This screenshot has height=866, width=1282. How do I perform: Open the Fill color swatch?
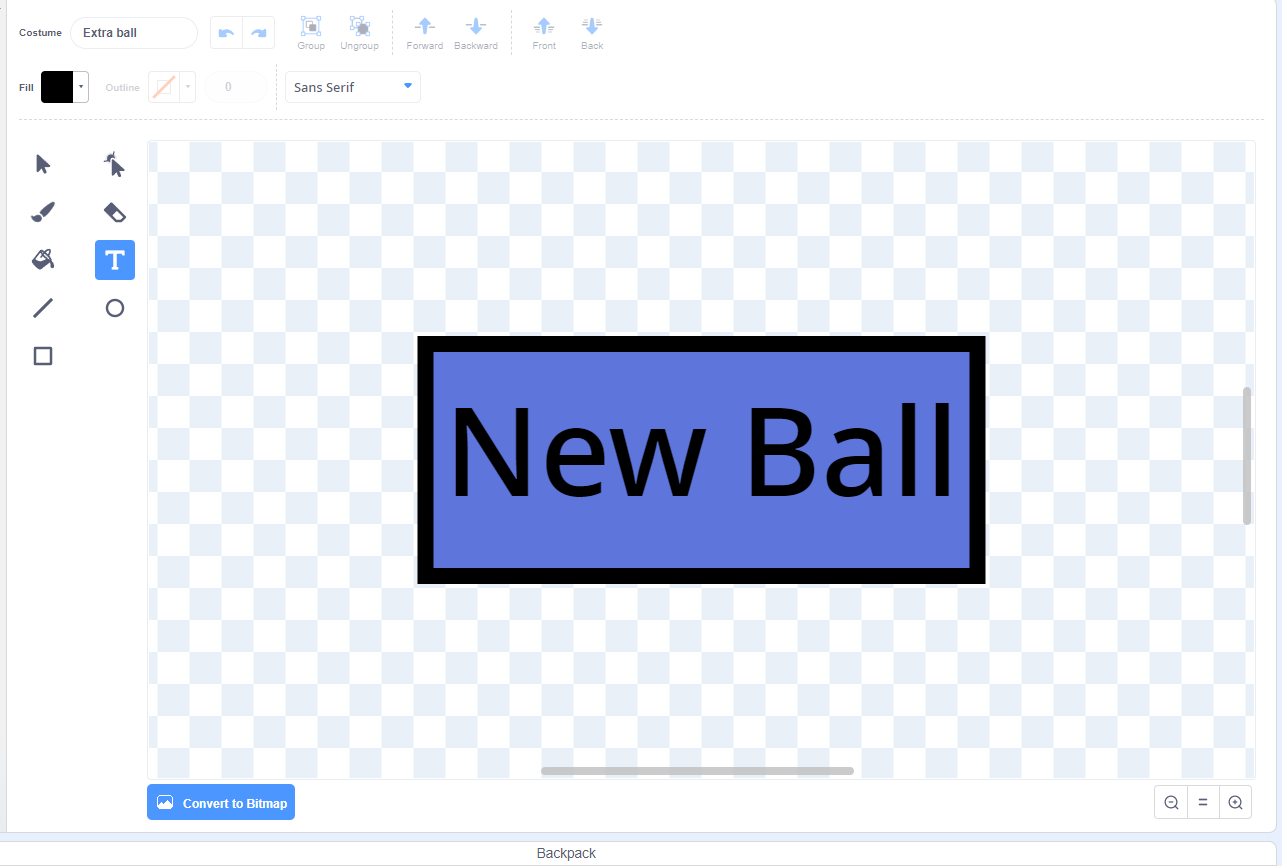[55, 87]
